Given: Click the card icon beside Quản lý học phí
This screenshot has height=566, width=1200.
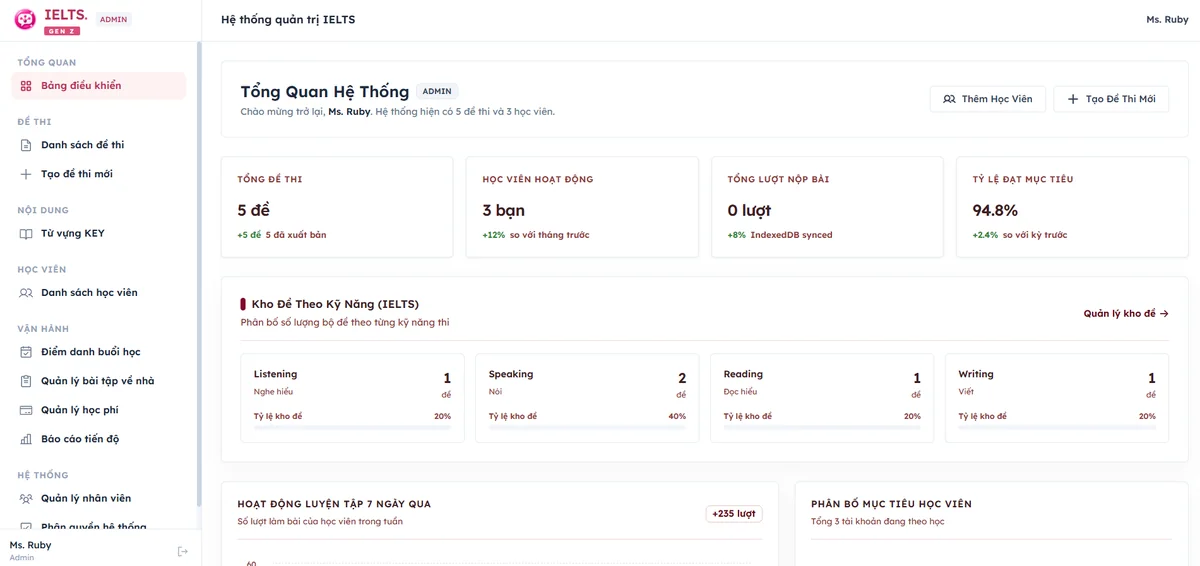Looking at the screenshot, I should 26,410.
